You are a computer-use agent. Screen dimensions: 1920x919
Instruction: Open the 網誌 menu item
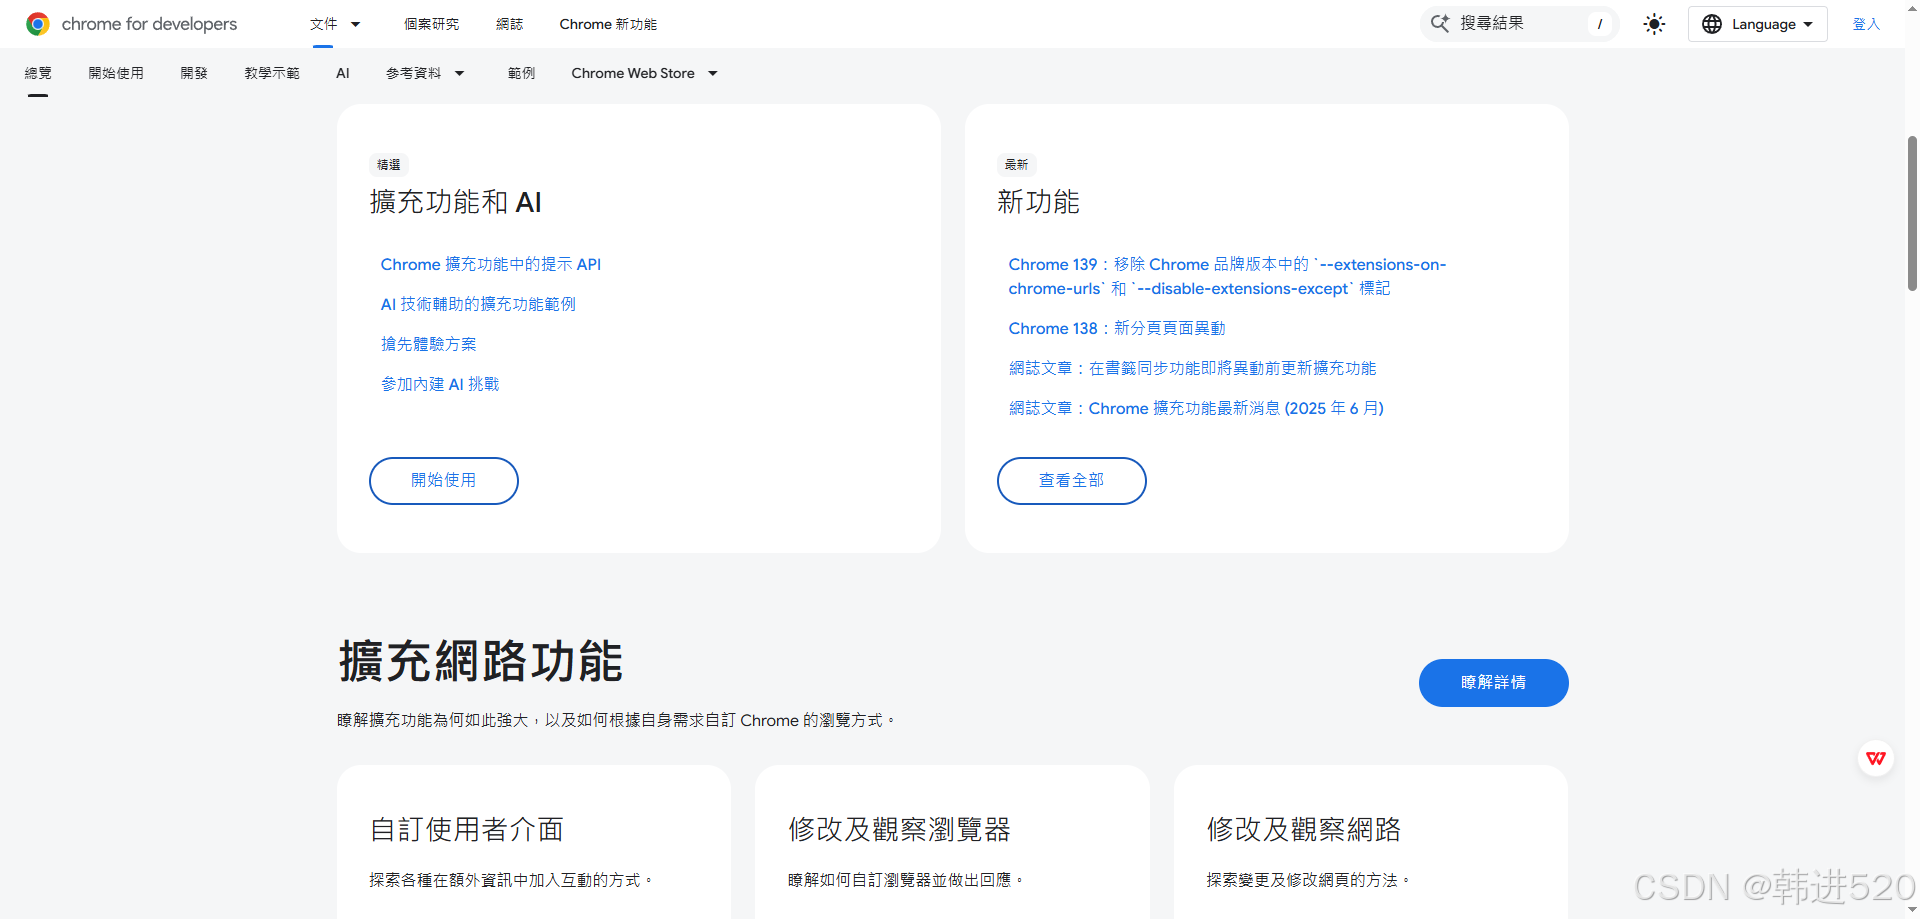[509, 24]
